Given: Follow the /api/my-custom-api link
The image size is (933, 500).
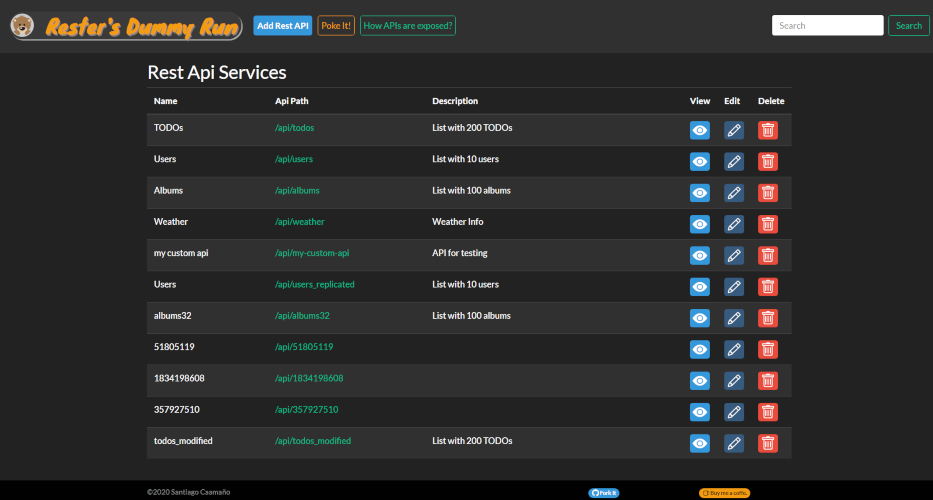Looking at the screenshot, I should point(312,253).
